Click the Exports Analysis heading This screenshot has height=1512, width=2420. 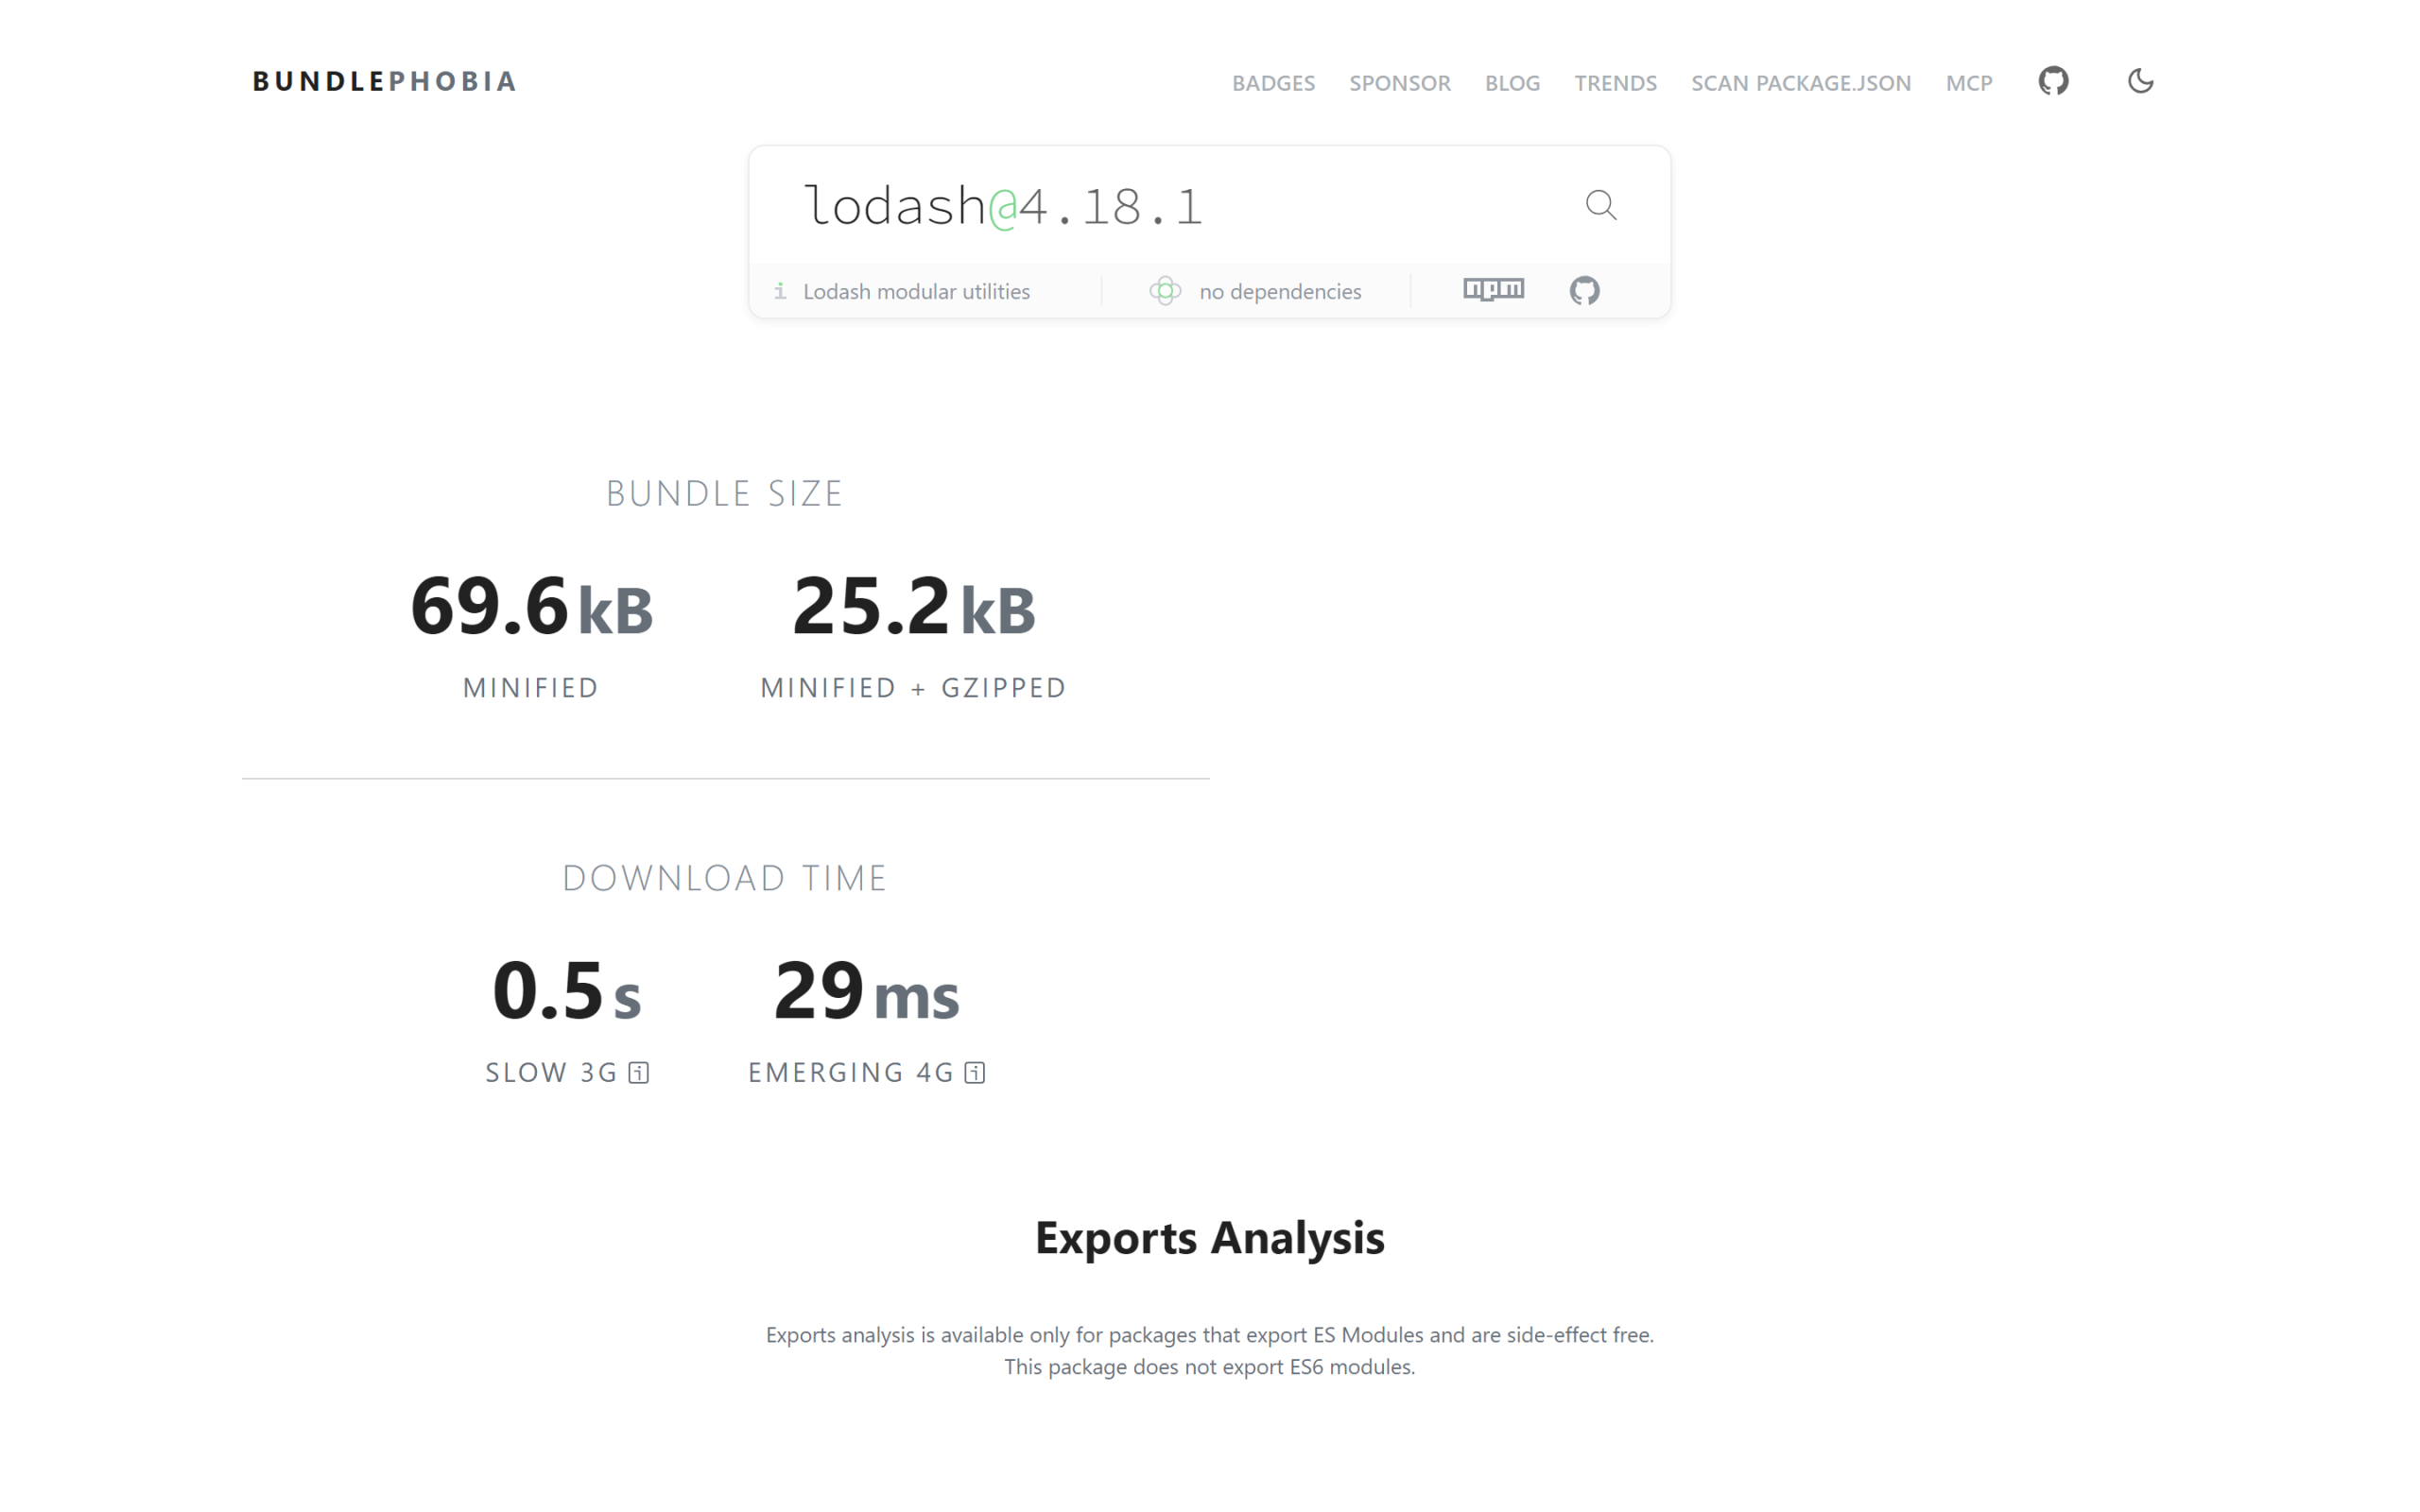point(1209,1238)
